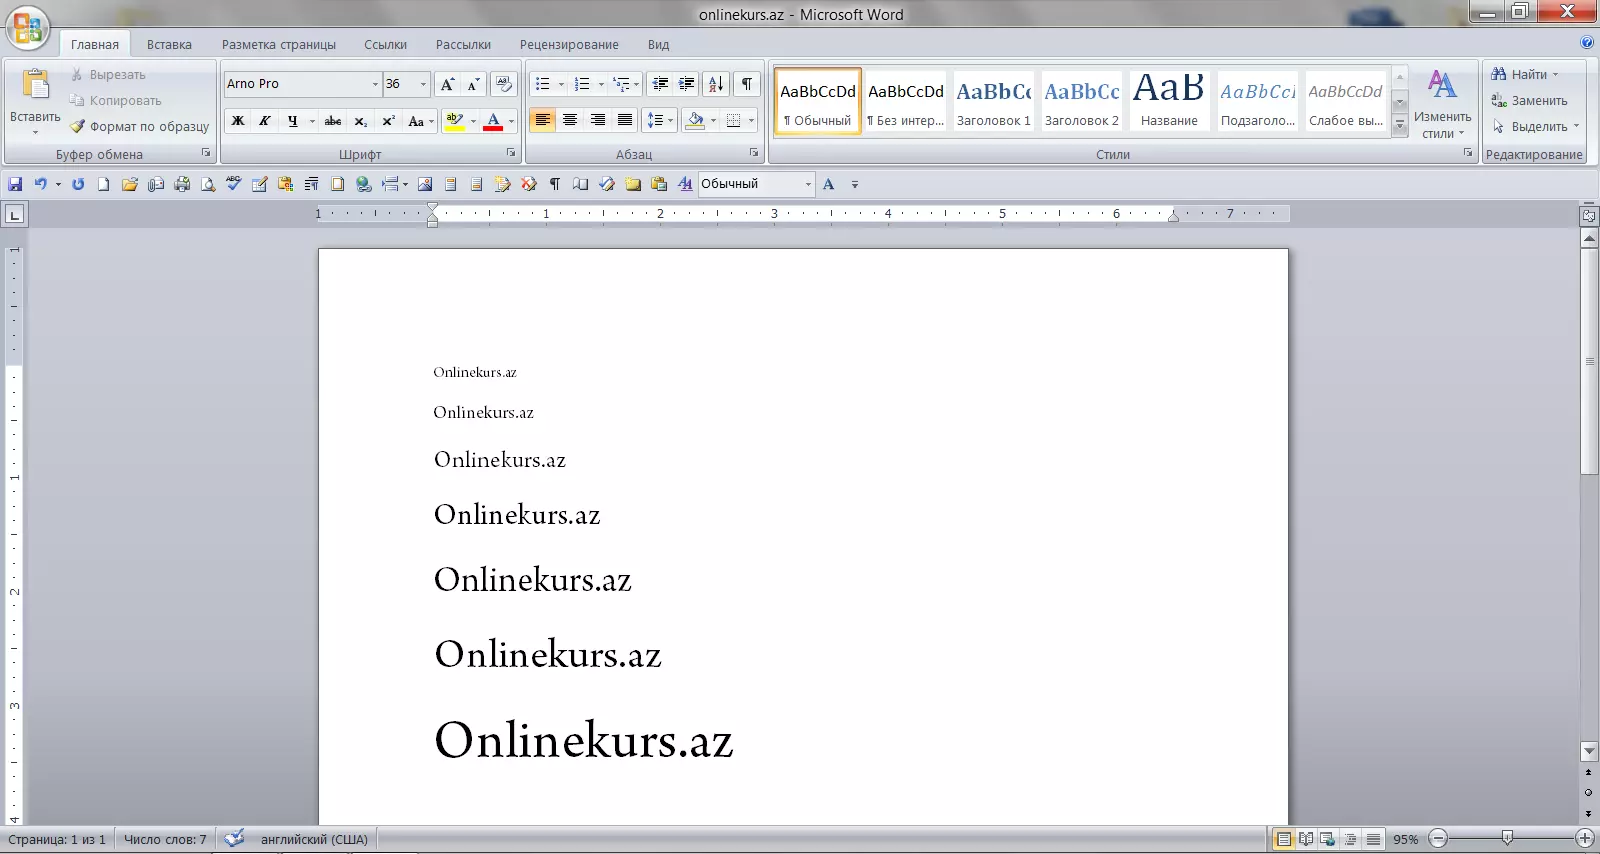Viewport: 1600px width, 854px height.
Task: Click proofing status icon in status bar
Action: 234,839
